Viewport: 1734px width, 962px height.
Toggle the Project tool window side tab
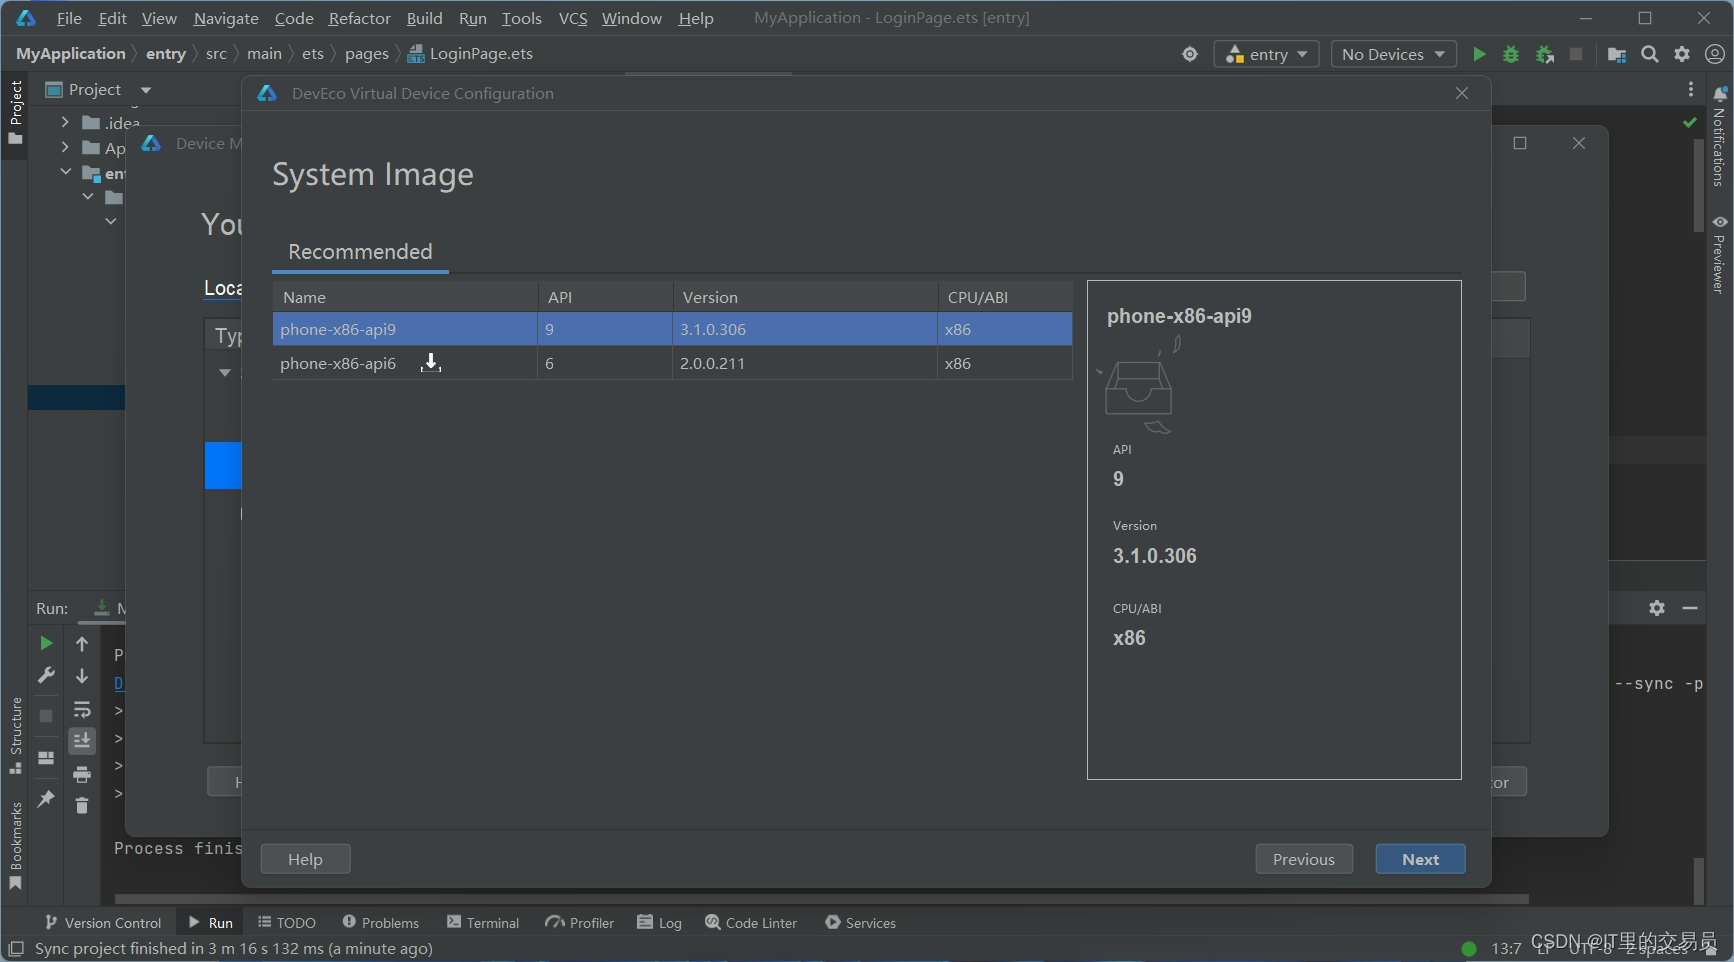pos(15,112)
